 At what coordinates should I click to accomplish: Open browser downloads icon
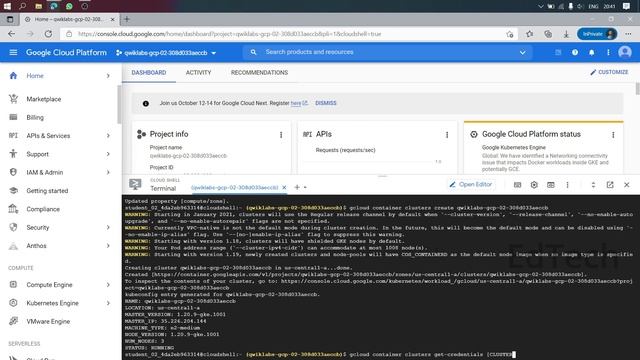point(566,34)
